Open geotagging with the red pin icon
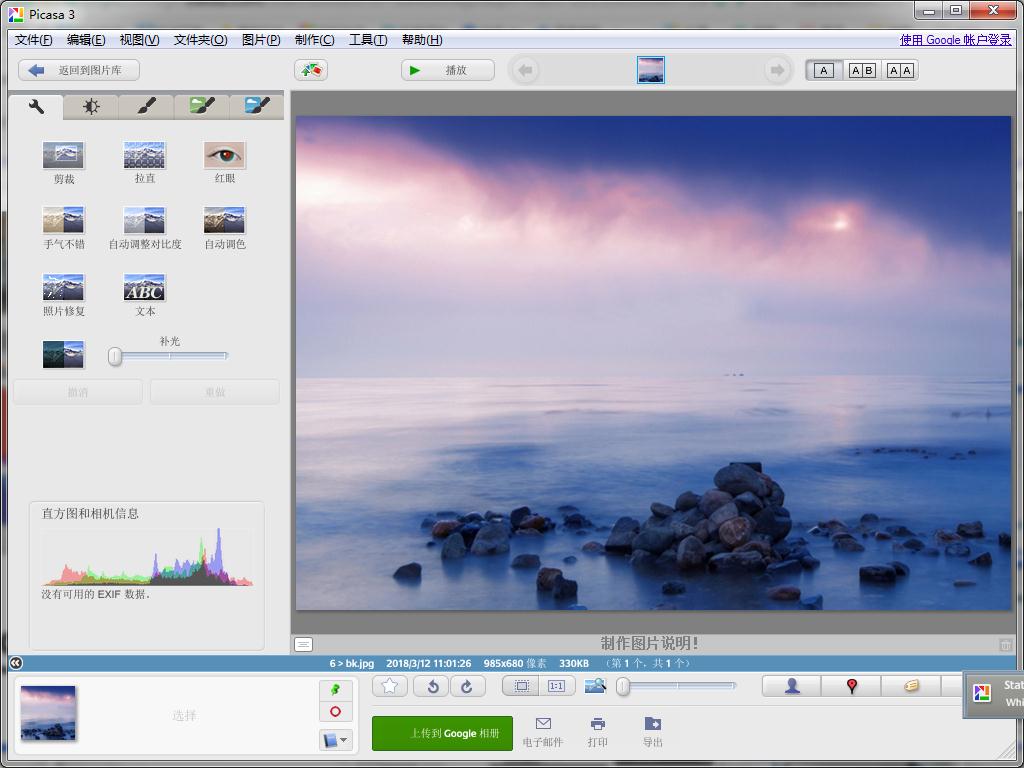Viewport: 1024px width, 768px height. point(851,686)
